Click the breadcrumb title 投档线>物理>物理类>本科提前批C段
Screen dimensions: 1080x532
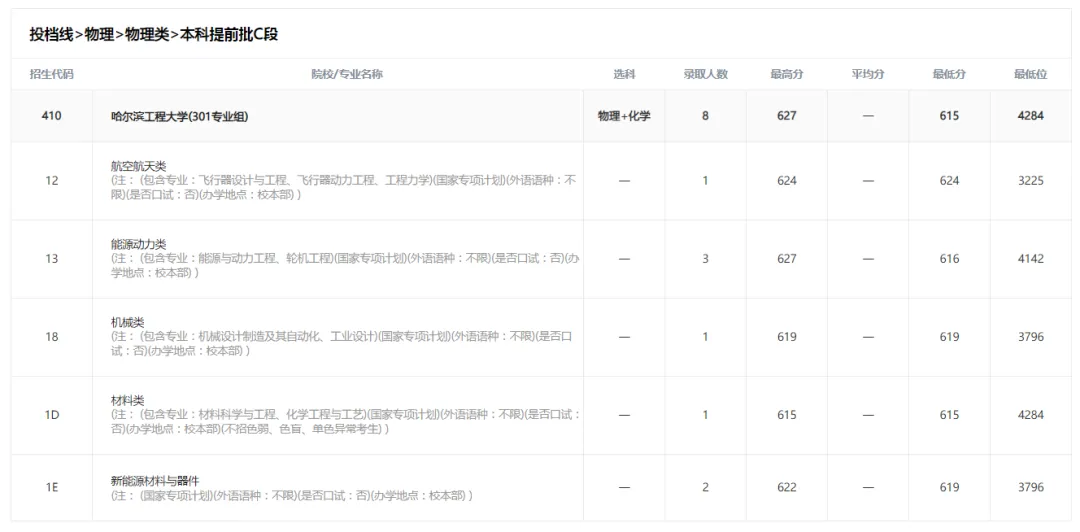pyautogui.click(x=154, y=34)
